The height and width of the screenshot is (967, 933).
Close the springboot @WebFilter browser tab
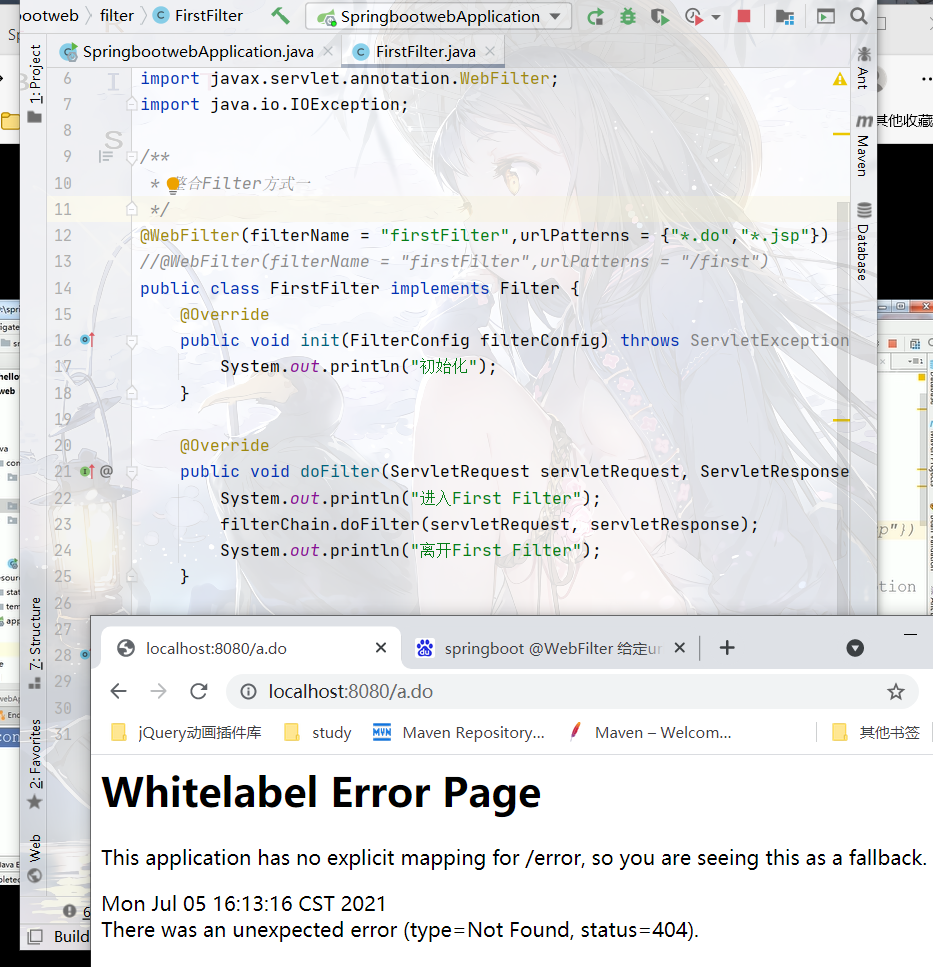680,648
